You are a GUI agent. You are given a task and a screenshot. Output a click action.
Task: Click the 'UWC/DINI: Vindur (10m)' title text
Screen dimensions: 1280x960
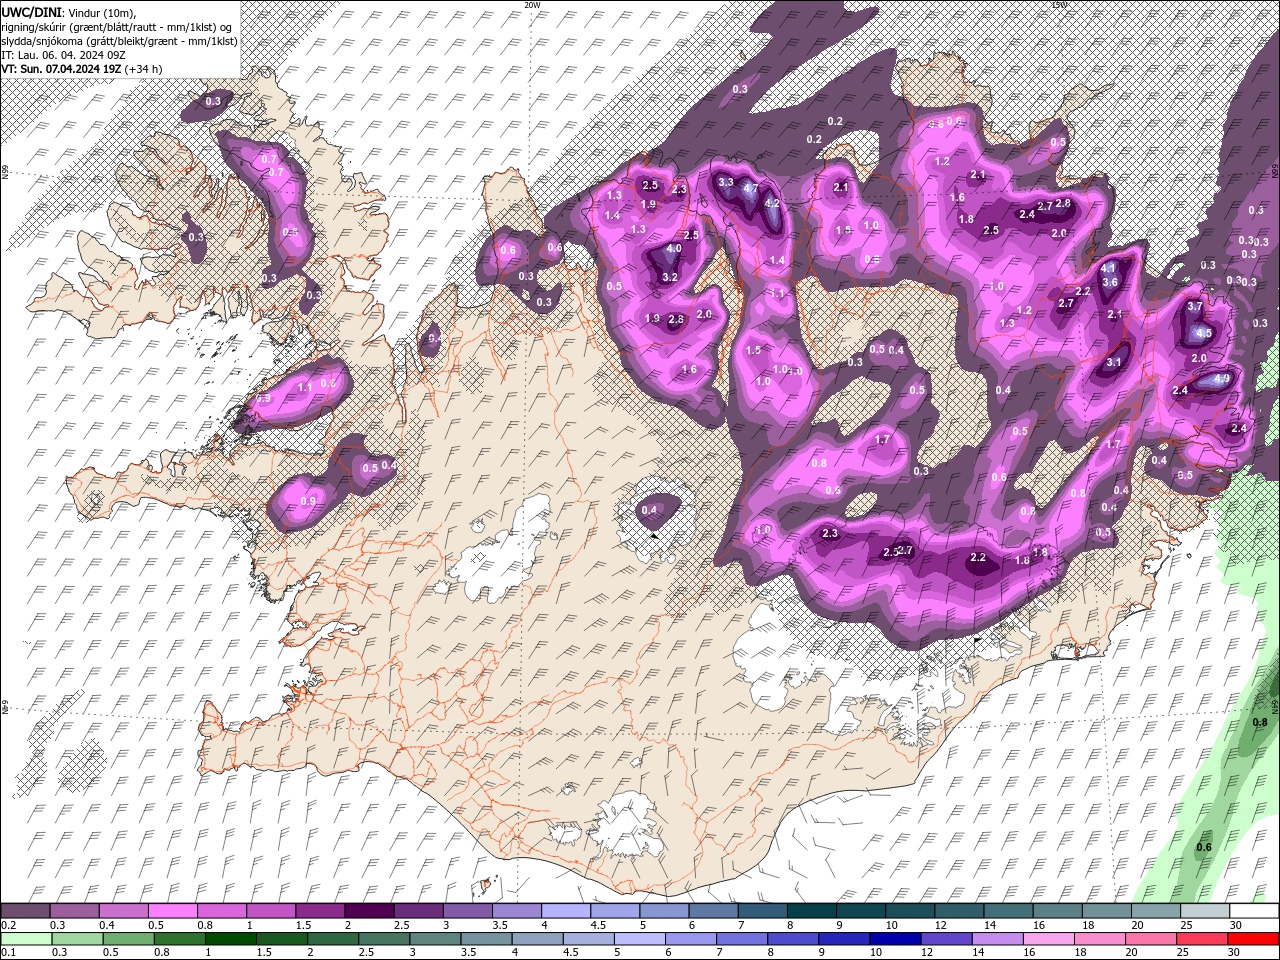point(69,11)
